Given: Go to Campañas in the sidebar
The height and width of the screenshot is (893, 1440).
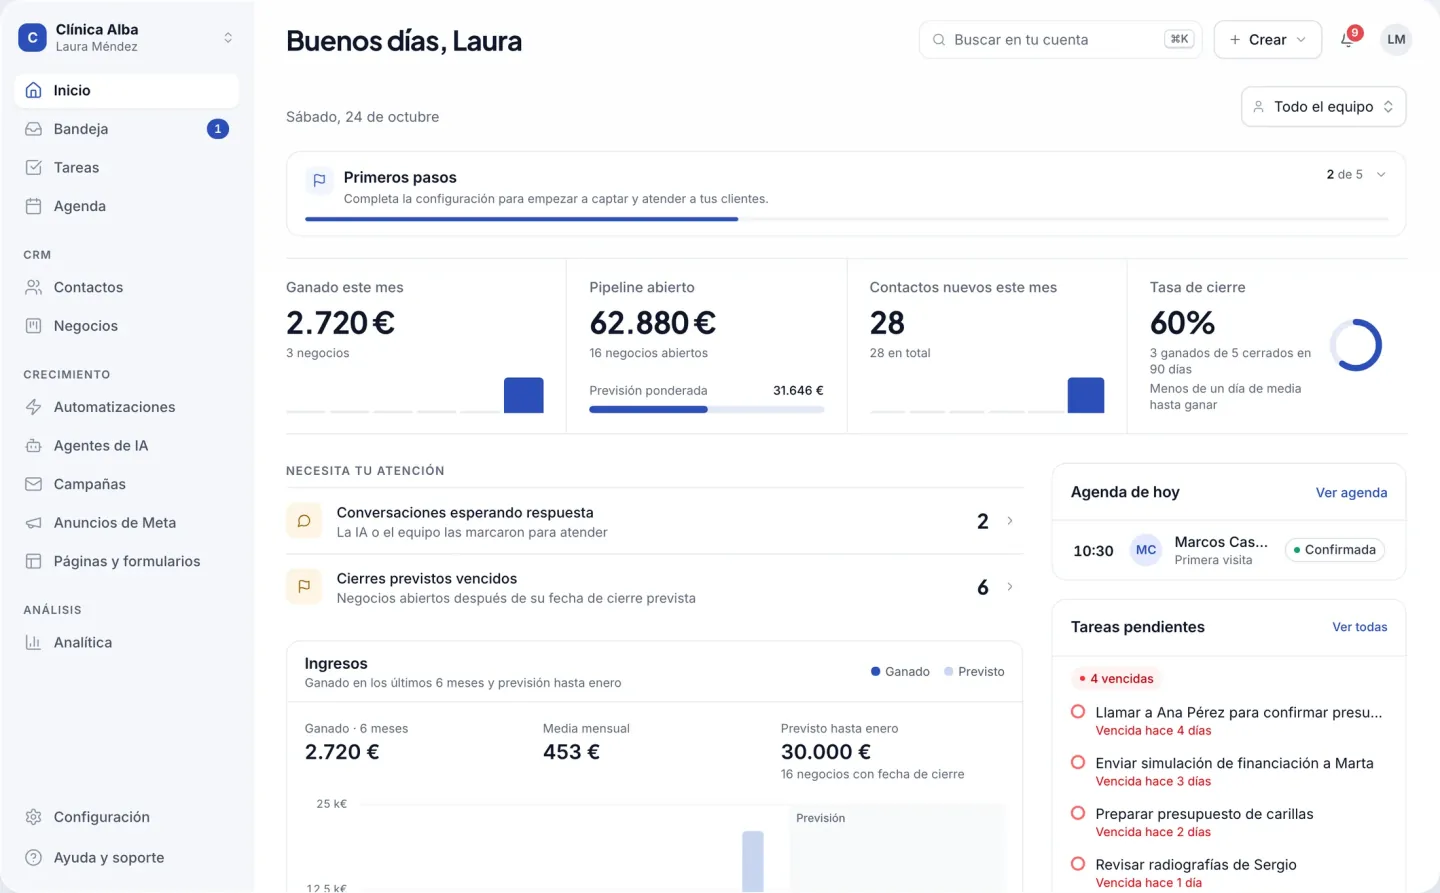Looking at the screenshot, I should [x=127, y=484].
